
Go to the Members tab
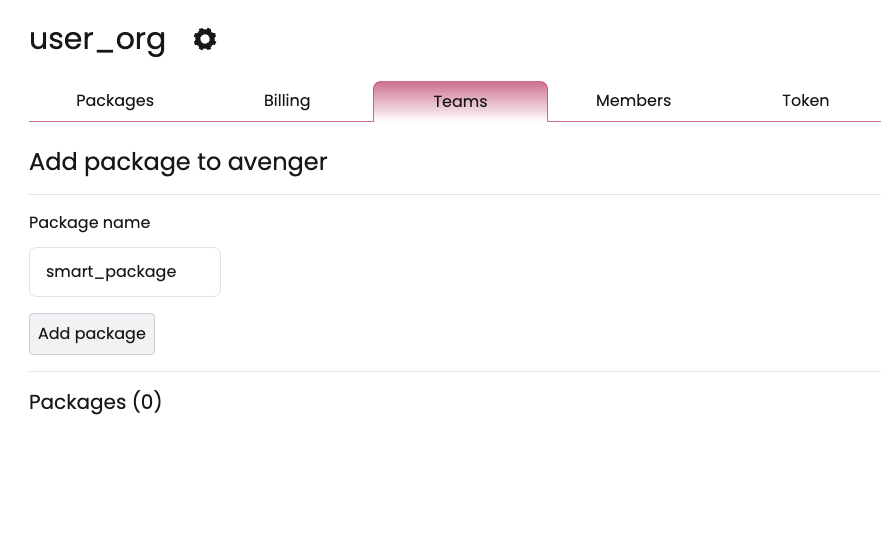[x=633, y=101]
